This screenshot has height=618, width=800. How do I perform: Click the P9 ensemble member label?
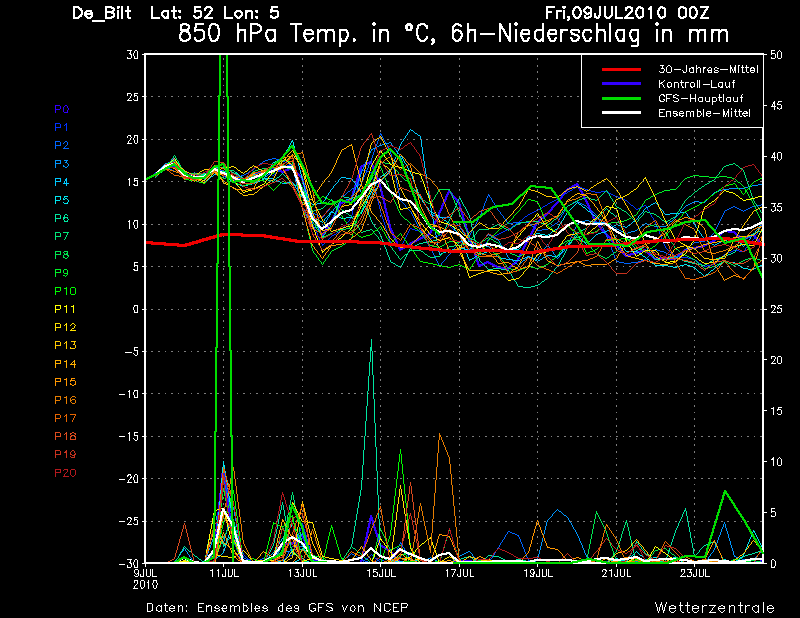(x=62, y=273)
